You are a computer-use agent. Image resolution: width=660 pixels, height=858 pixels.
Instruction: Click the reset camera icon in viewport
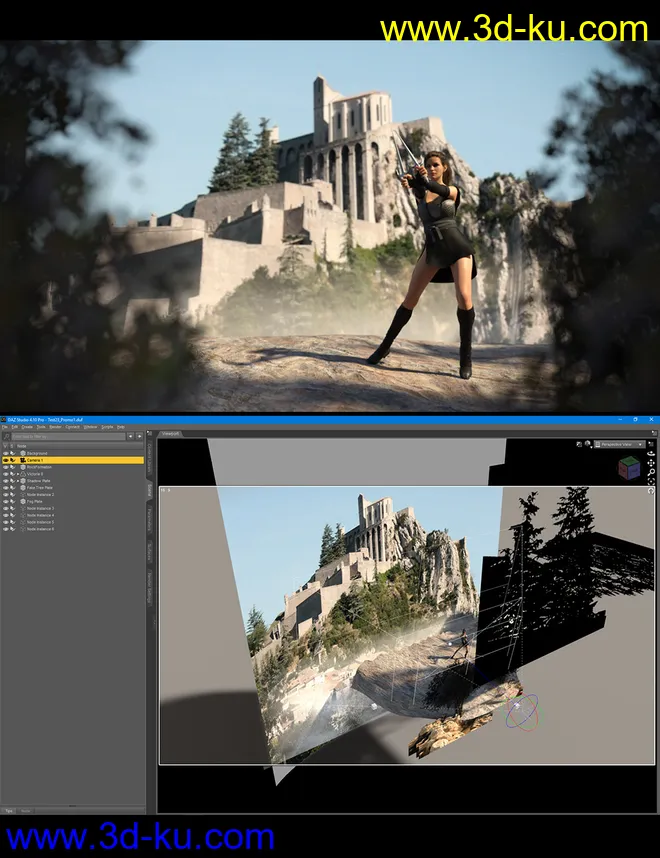651,491
